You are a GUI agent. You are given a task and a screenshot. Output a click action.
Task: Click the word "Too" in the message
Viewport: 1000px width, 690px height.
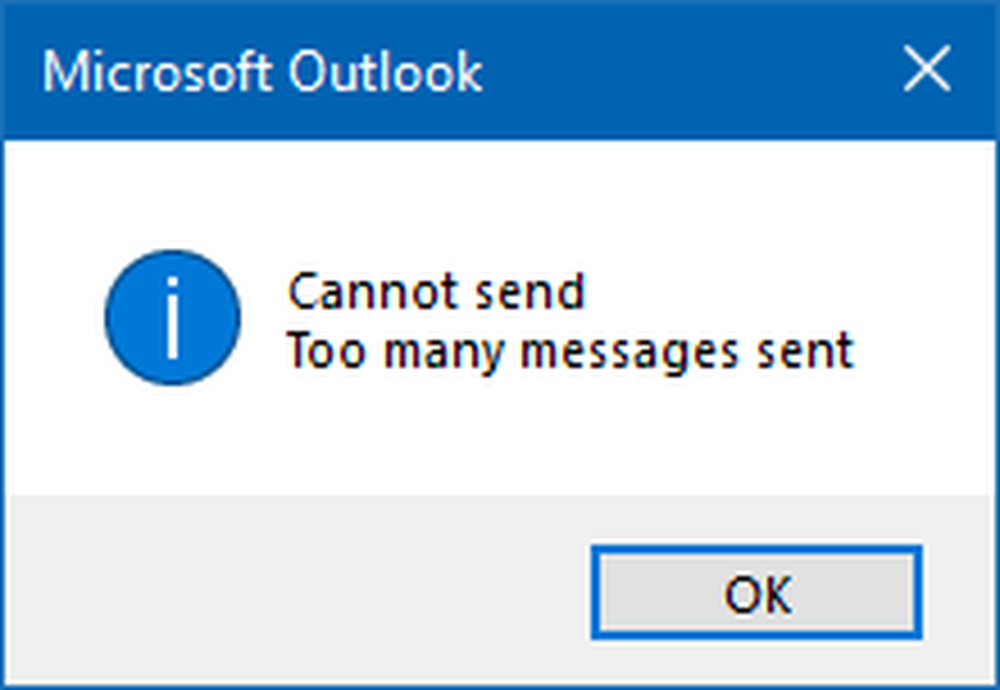pyautogui.click(x=319, y=351)
